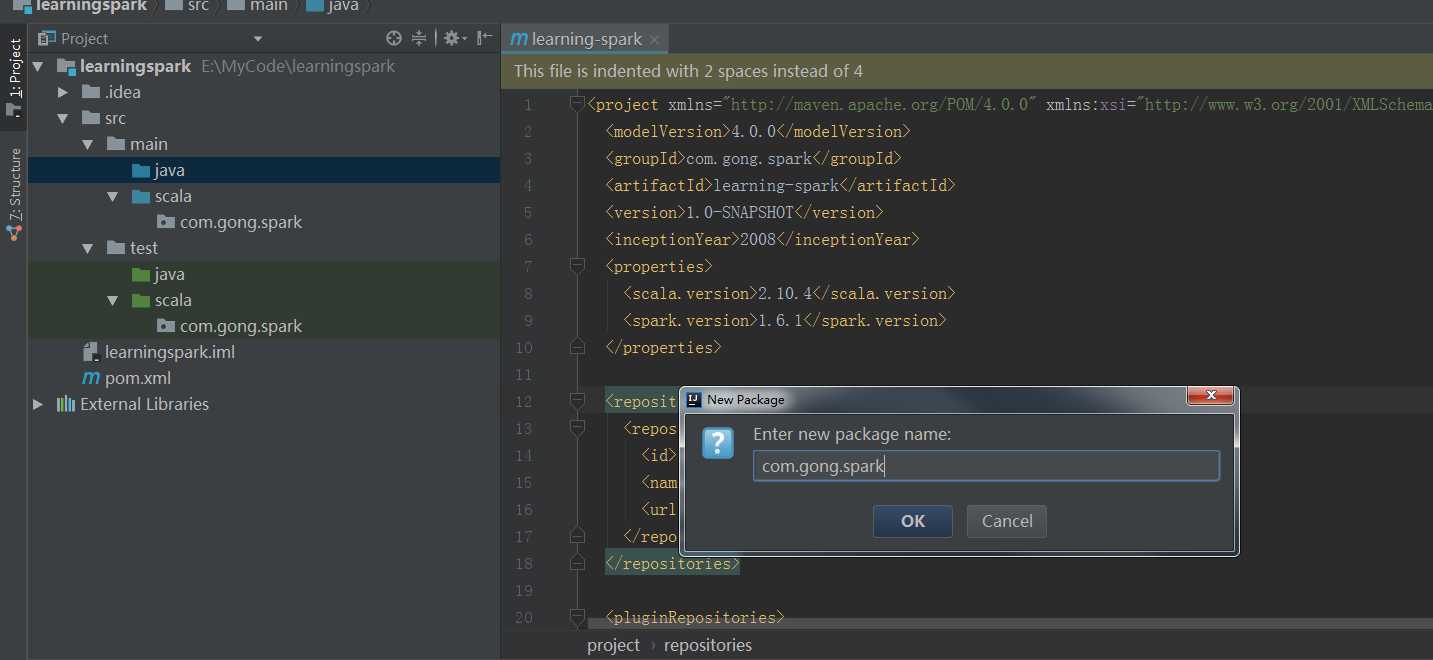
Task: Close the learning-spark editor tab
Action: [654, 40]
